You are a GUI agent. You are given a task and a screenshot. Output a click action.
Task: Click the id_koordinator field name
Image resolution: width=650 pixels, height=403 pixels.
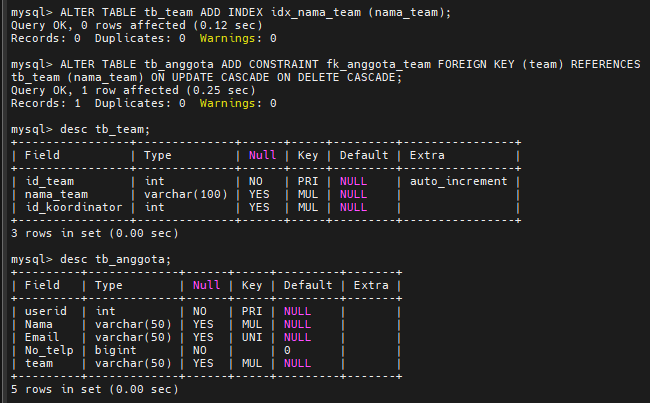point(74,207)
